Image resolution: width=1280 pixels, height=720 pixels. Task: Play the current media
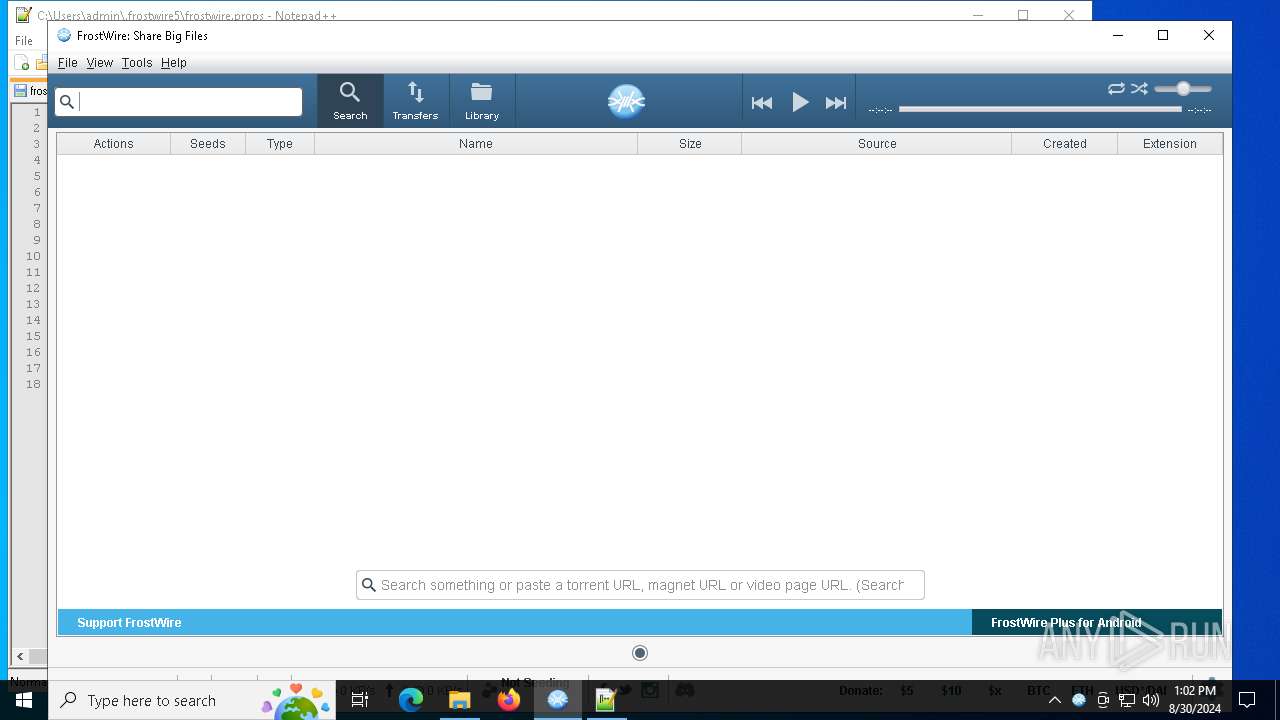(x=800, y=102)
